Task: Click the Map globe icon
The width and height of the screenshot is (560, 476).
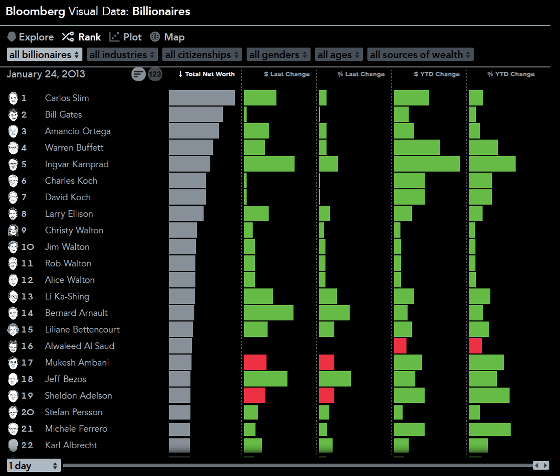Action: pyautogui.click(x=155, y=37)
